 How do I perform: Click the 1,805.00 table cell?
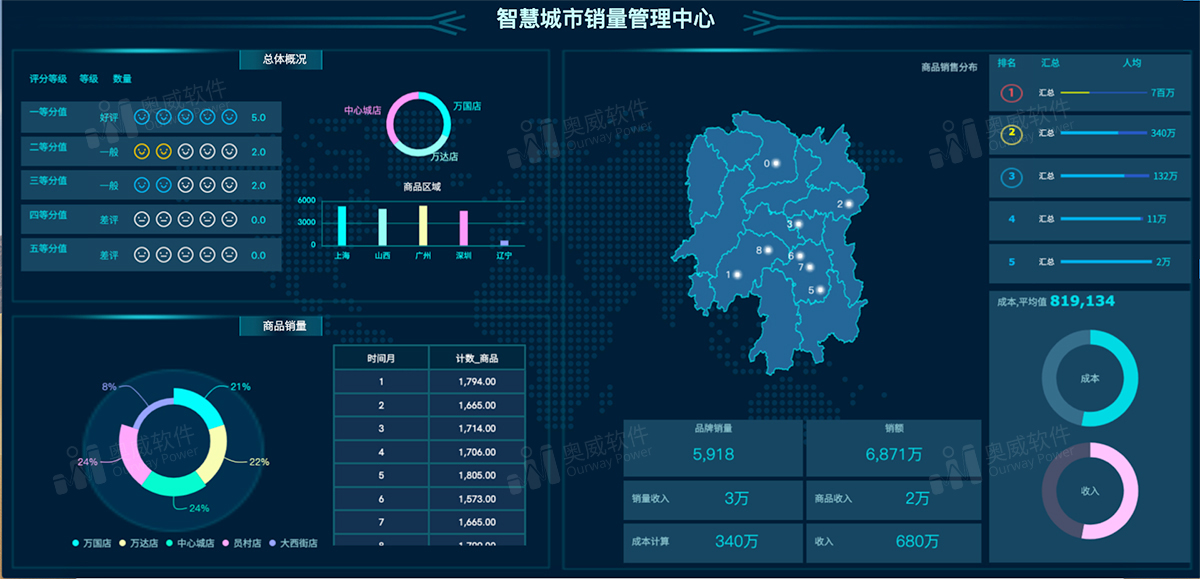point(476,475)
